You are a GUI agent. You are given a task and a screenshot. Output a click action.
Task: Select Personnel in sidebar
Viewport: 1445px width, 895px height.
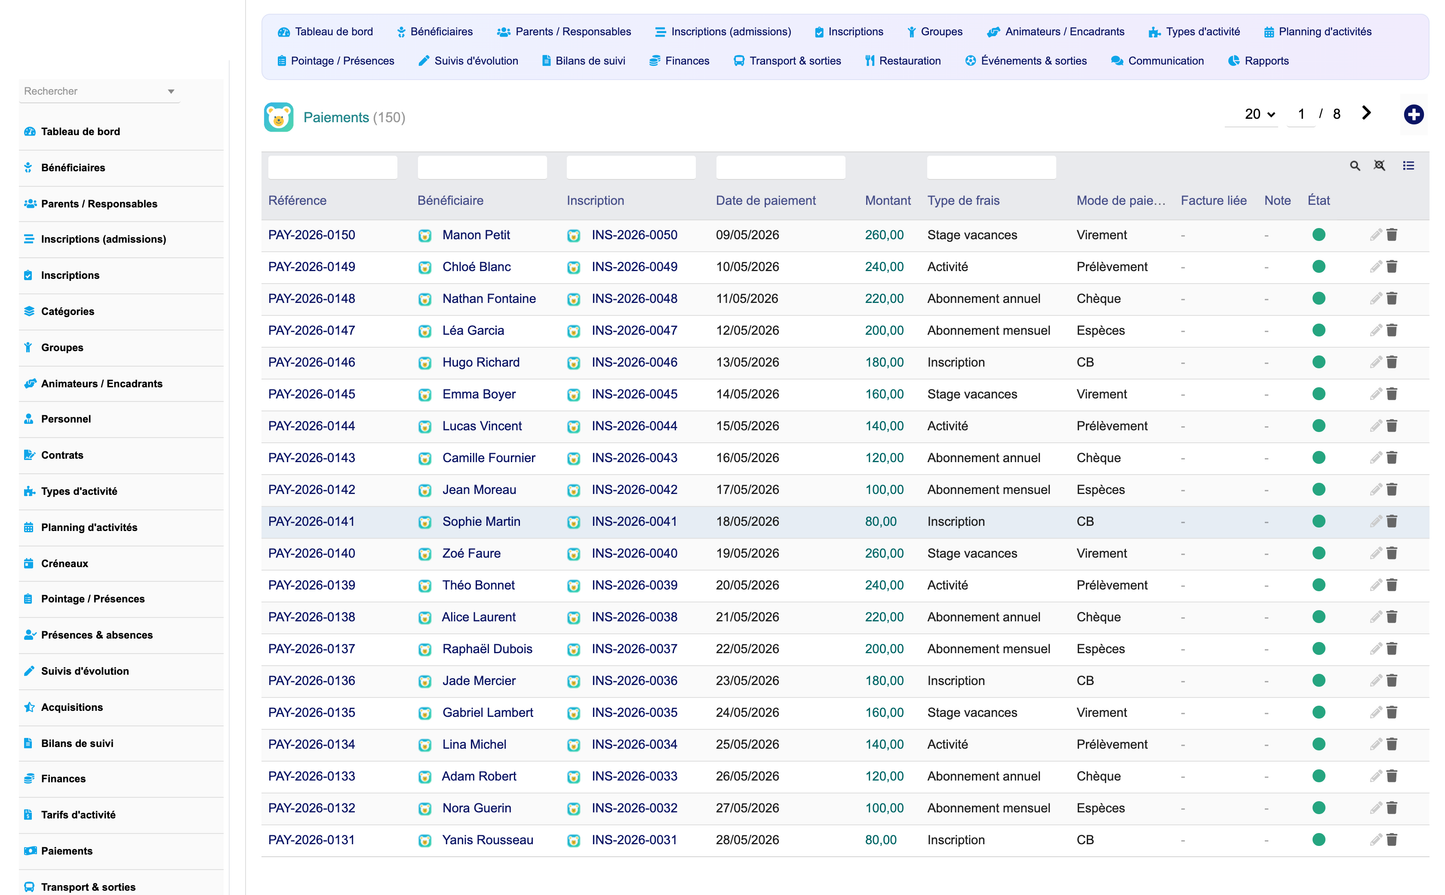point(66,419)
